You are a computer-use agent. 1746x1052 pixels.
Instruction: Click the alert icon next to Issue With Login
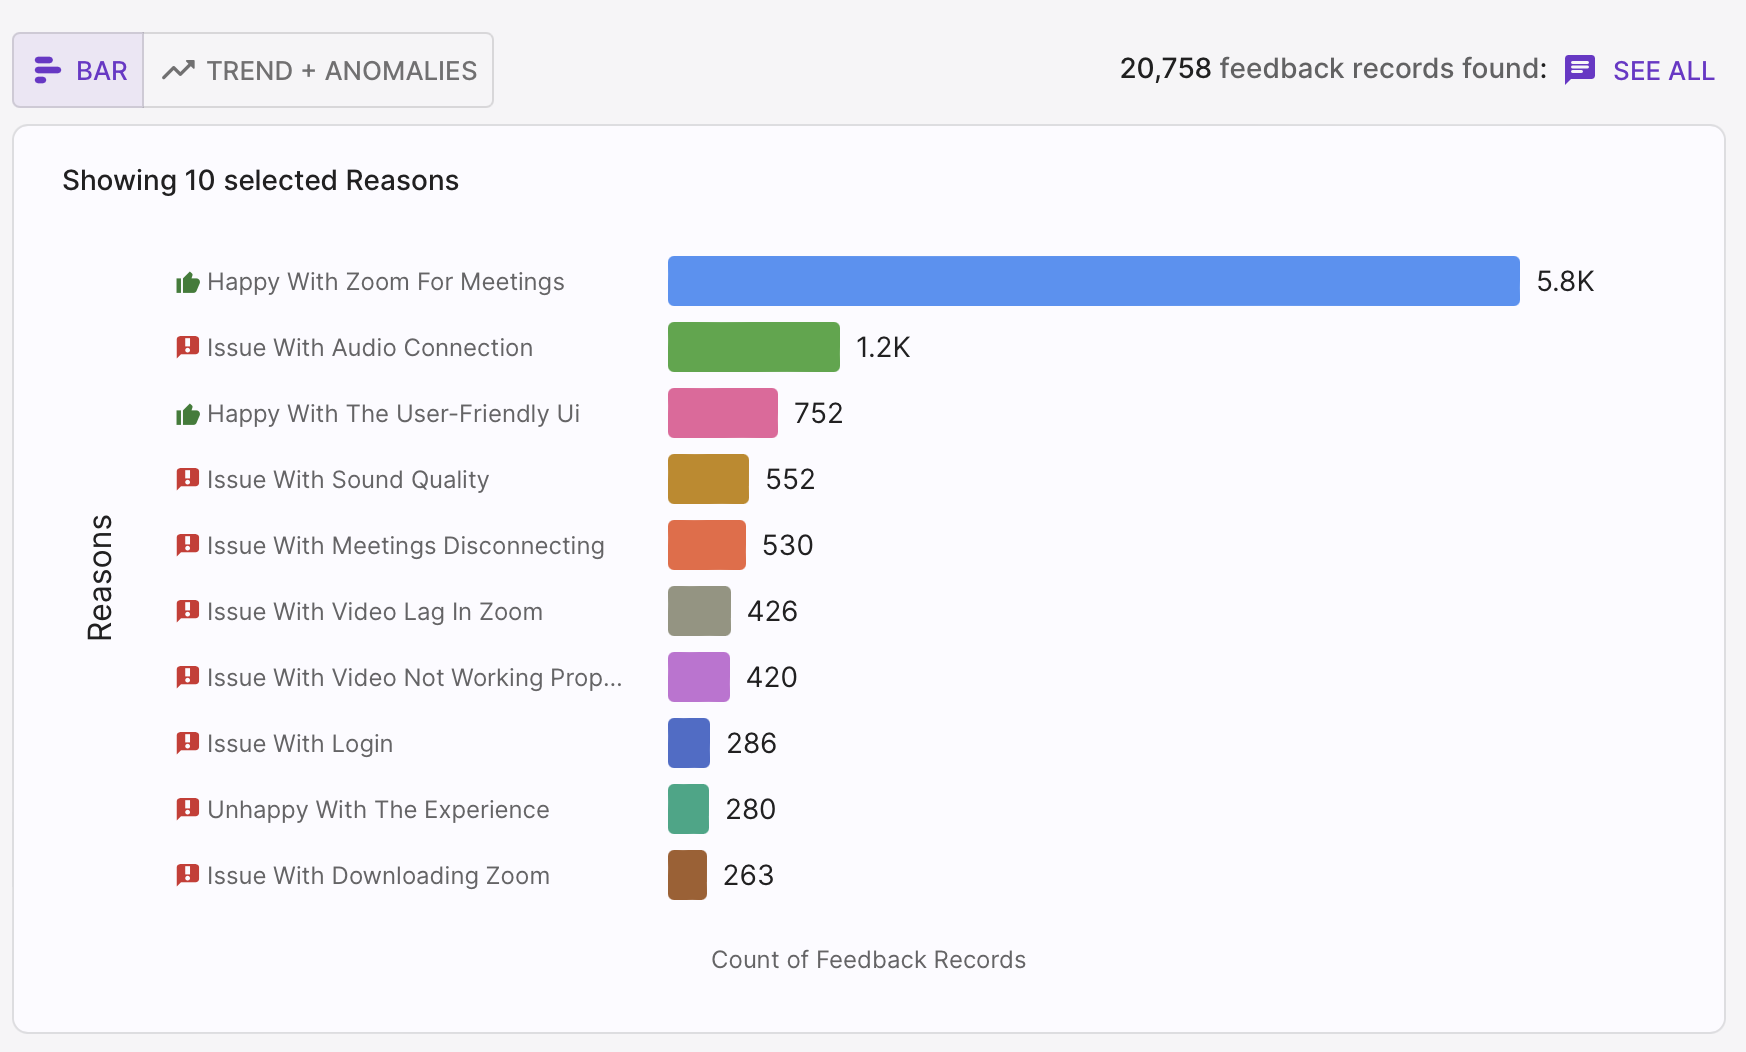(188, 743)
